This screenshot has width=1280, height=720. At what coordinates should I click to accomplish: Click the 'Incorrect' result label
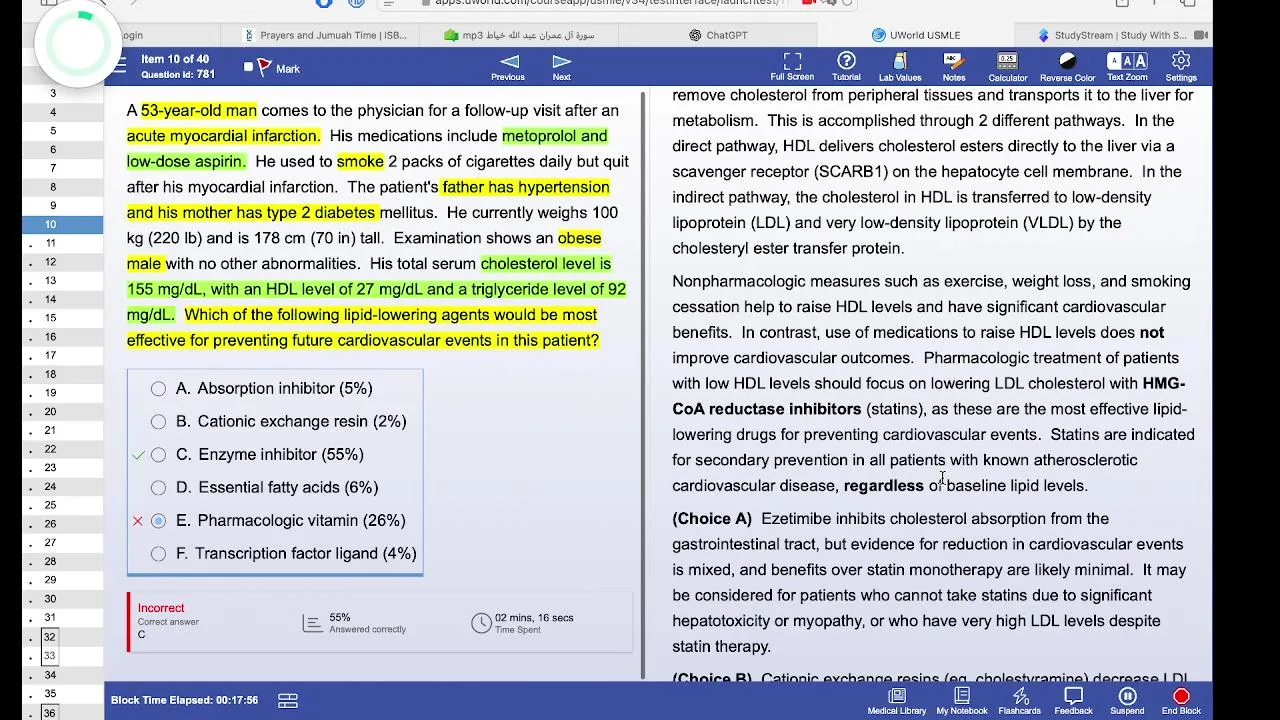click(x=161, y=608)
